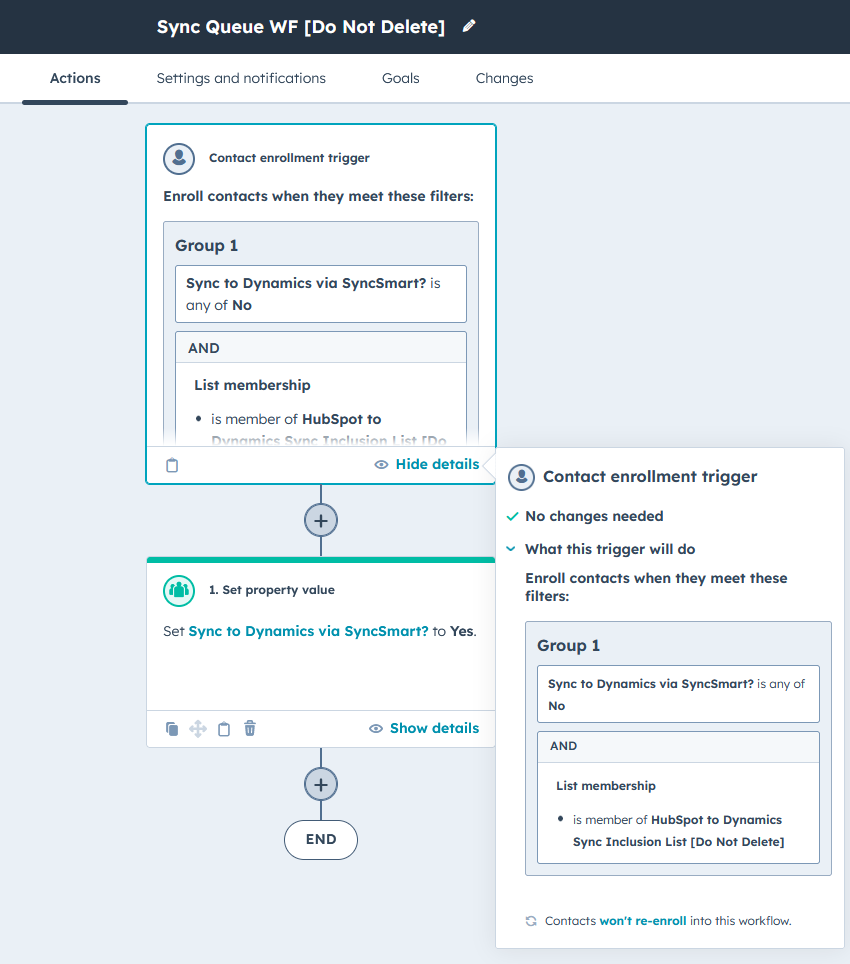View the Changes tab
This screenshot has height=964, width=850.
(505, 79)
